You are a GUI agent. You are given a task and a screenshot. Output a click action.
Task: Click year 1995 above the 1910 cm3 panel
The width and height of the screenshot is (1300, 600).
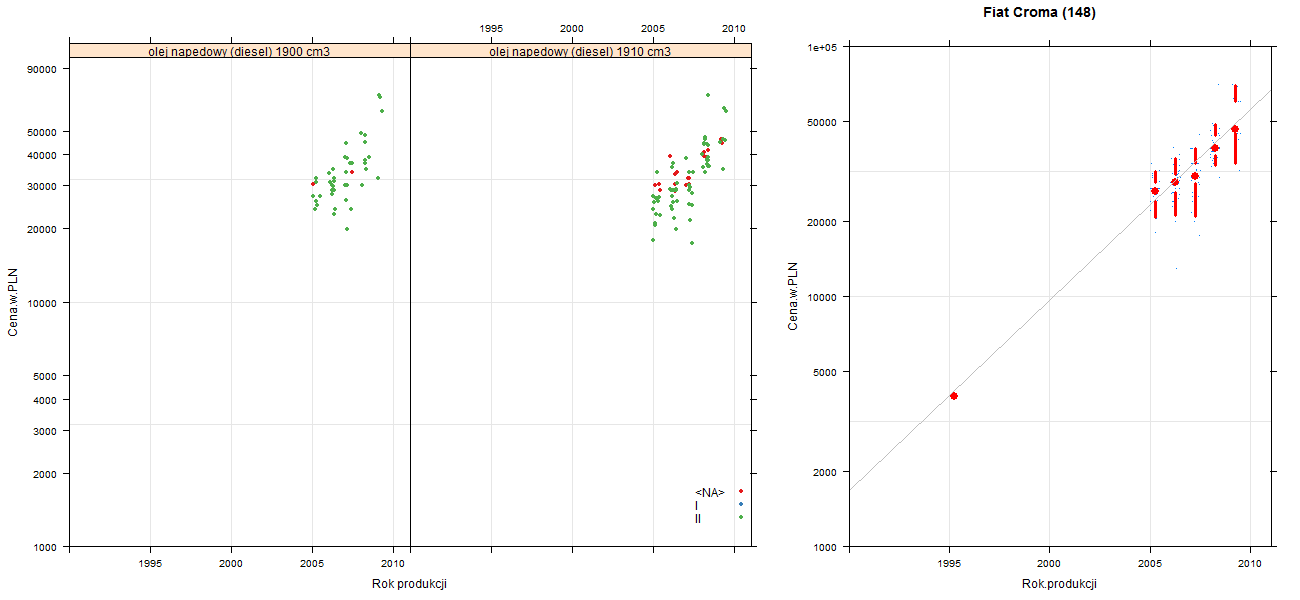click(491, 28)
